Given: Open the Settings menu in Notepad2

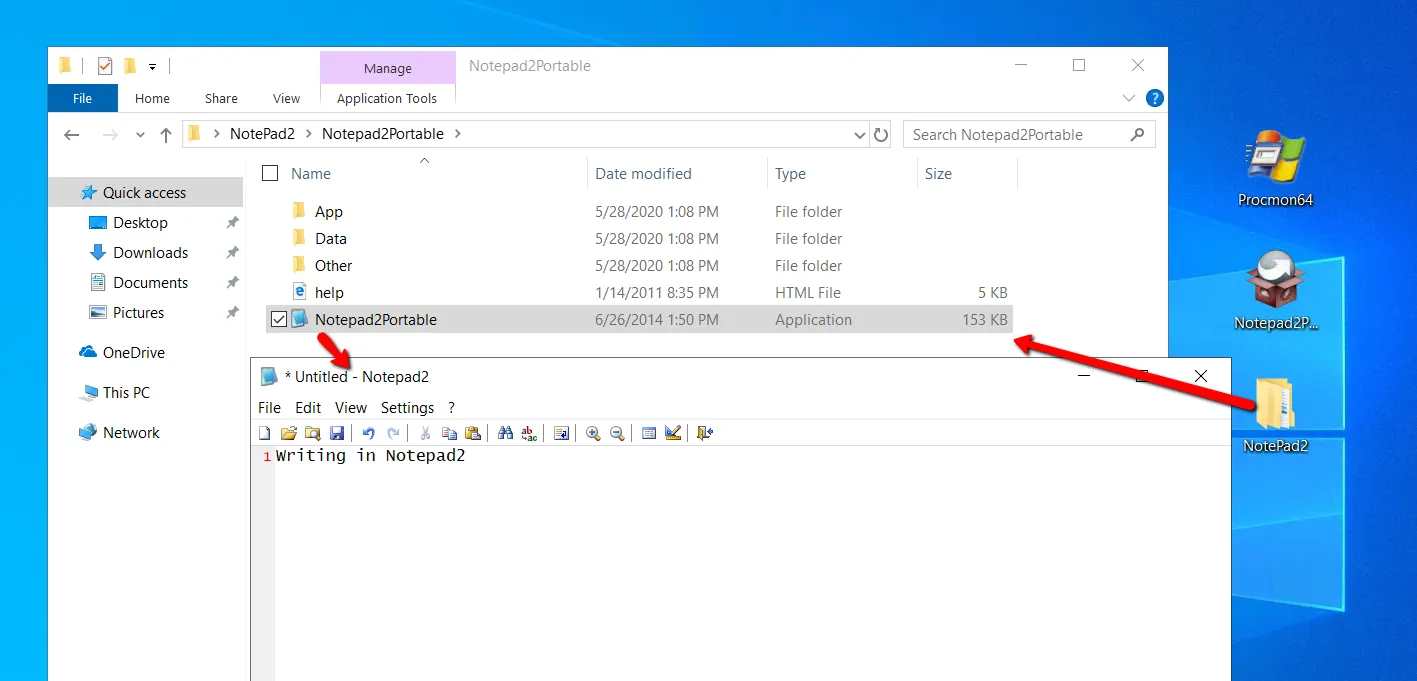Looking at the screenshot, I should 407,407.
